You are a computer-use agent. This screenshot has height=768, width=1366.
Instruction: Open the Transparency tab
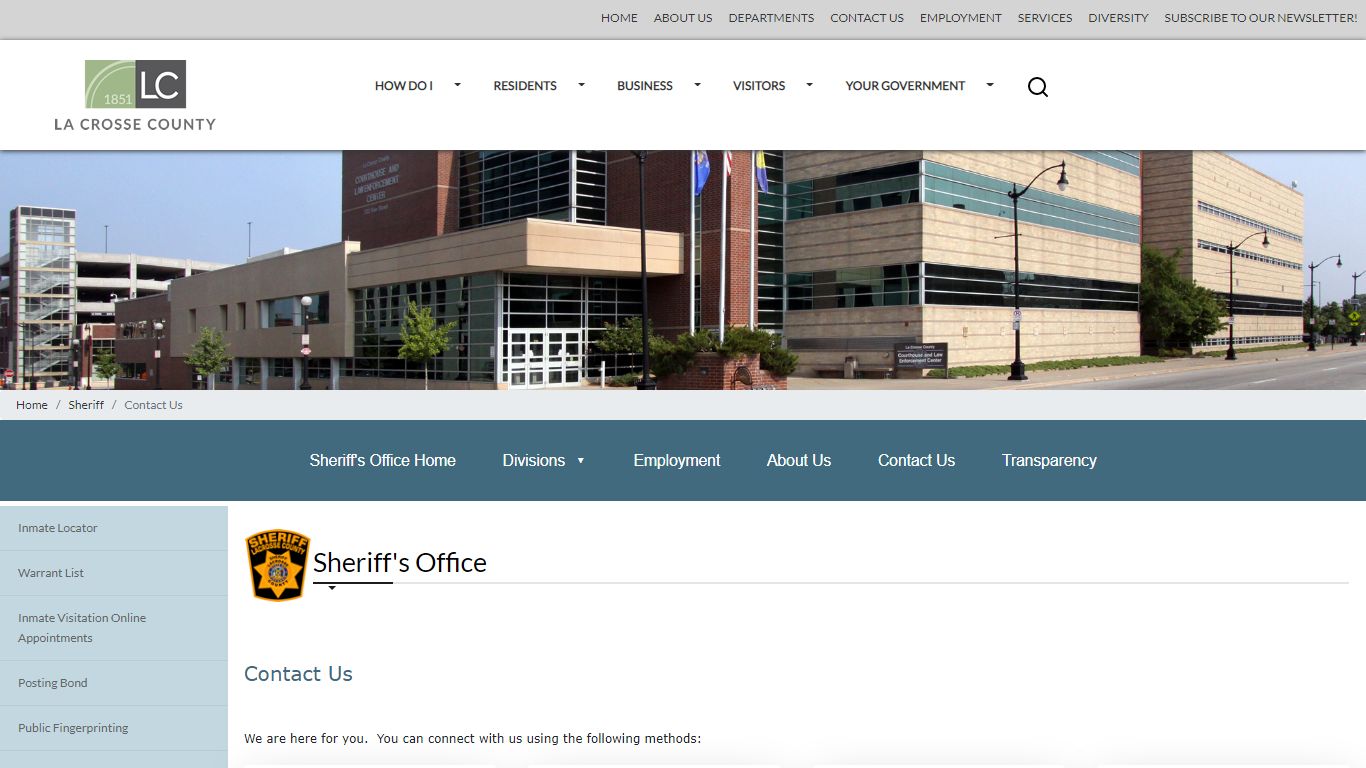pos(1049,461)
